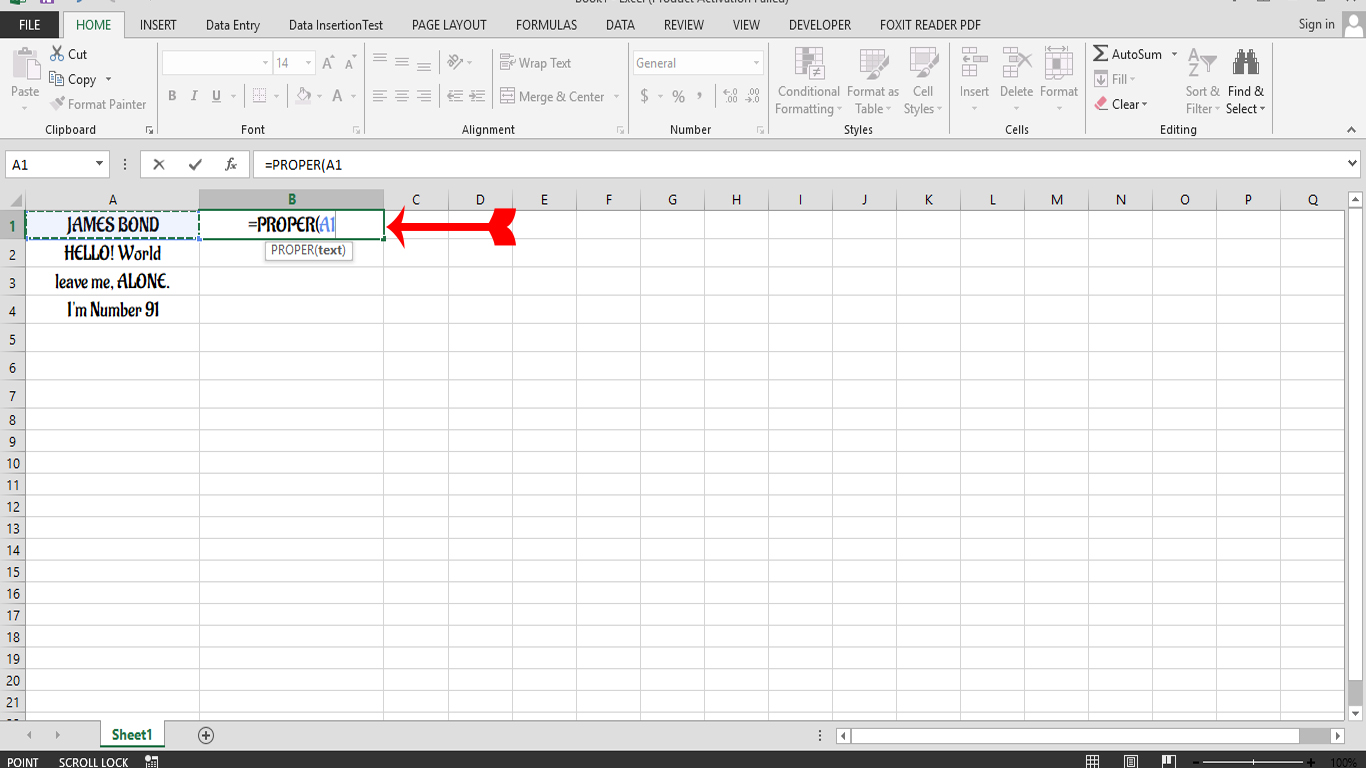Select the Format Painter brush
This screenshot has height=768, width=1366.
(57, 104)
